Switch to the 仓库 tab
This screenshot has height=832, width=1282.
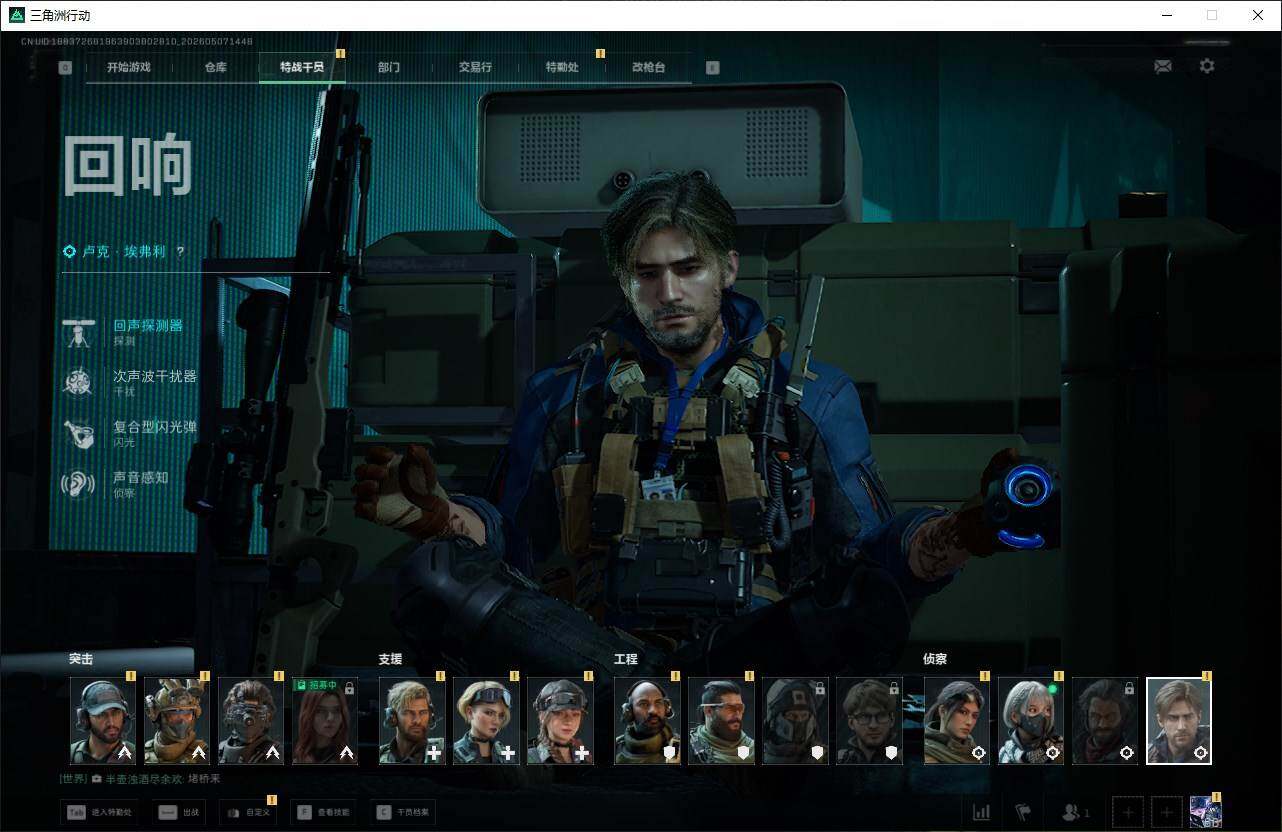(x=215, y=68)
